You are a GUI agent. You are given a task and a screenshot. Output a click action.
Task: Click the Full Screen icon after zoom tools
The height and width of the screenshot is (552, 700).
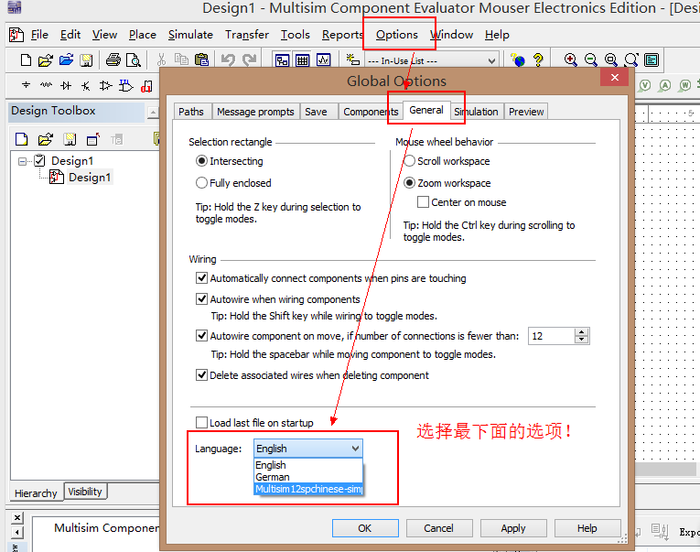point(651,59)
